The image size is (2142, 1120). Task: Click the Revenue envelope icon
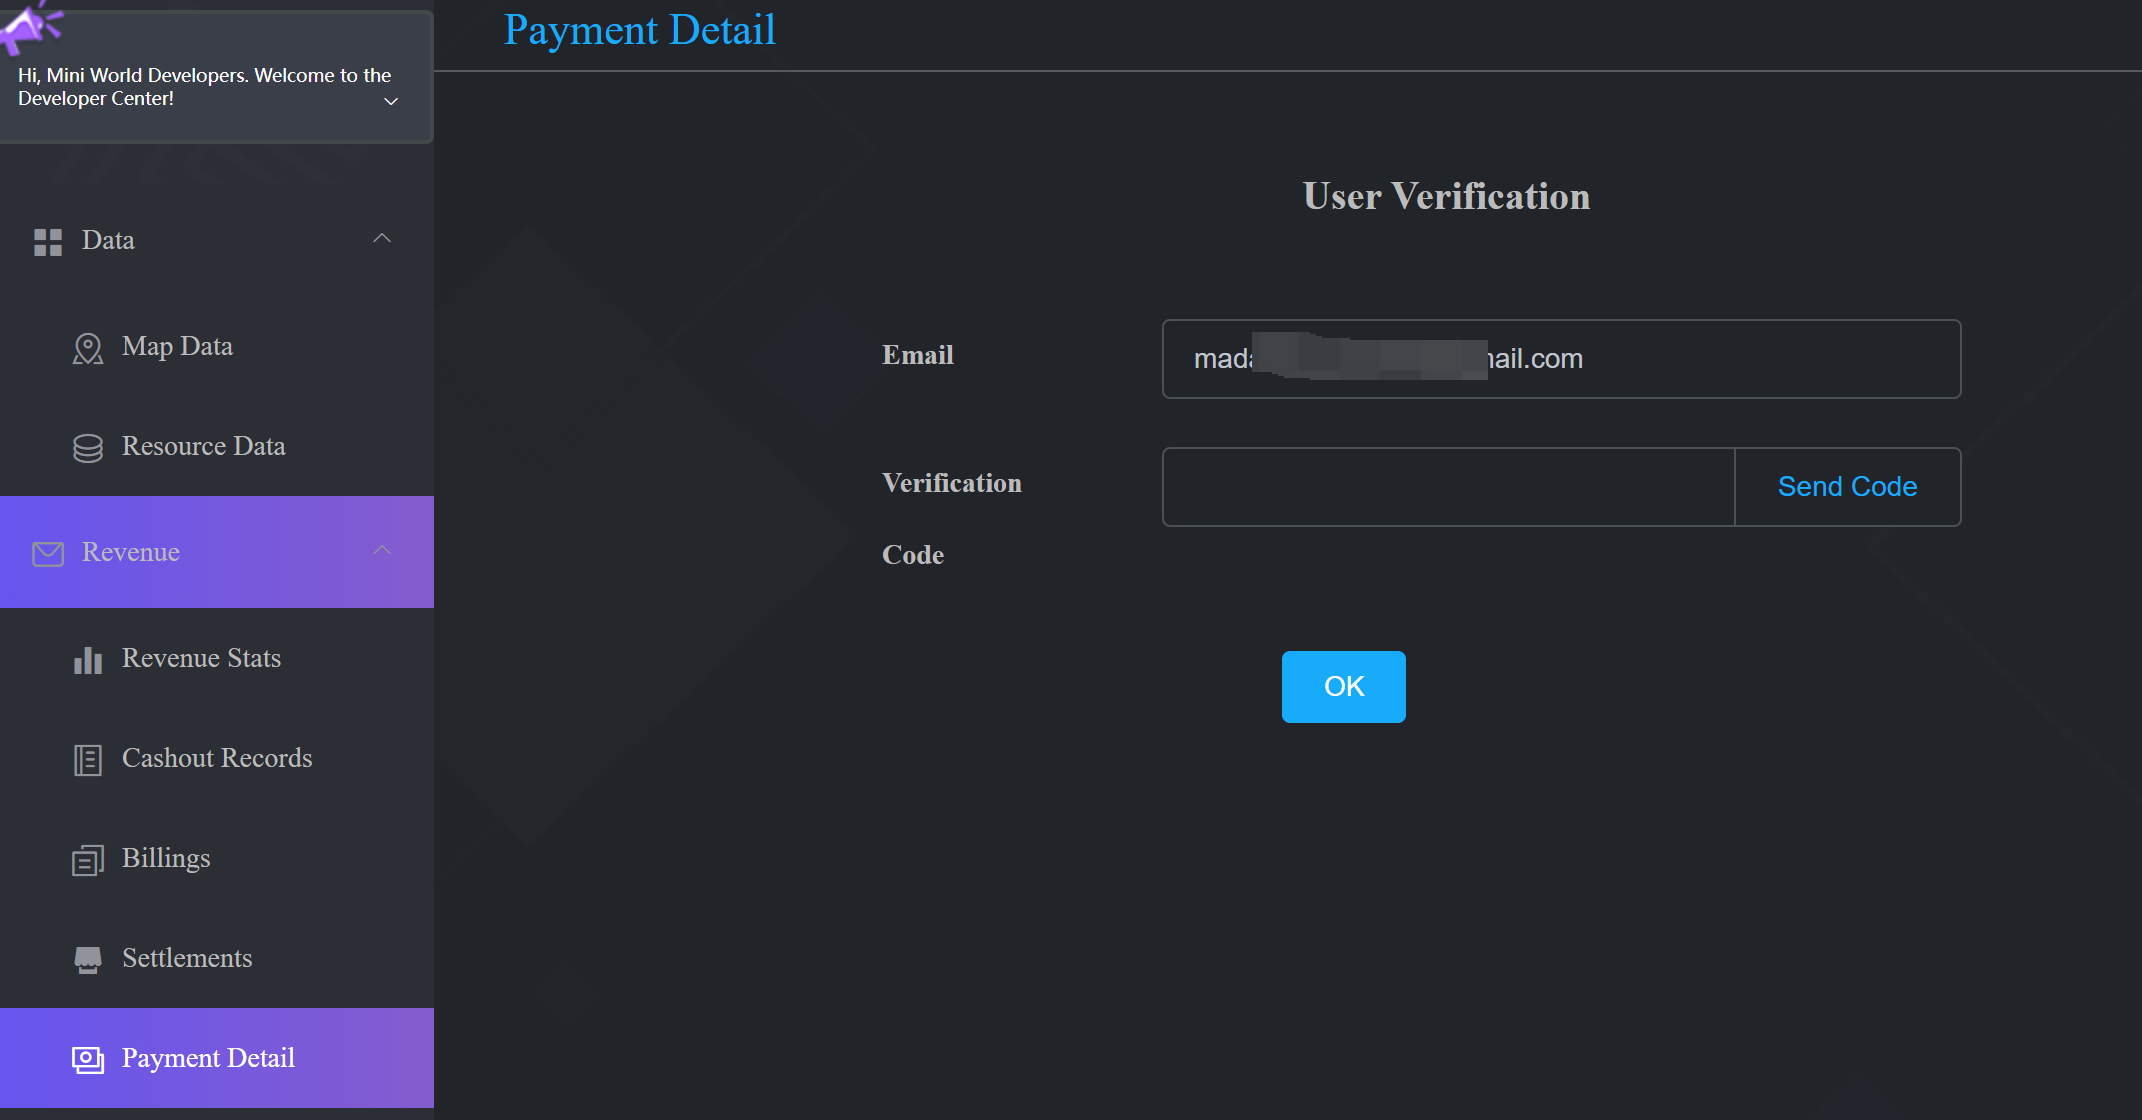[x=48, y=553]
